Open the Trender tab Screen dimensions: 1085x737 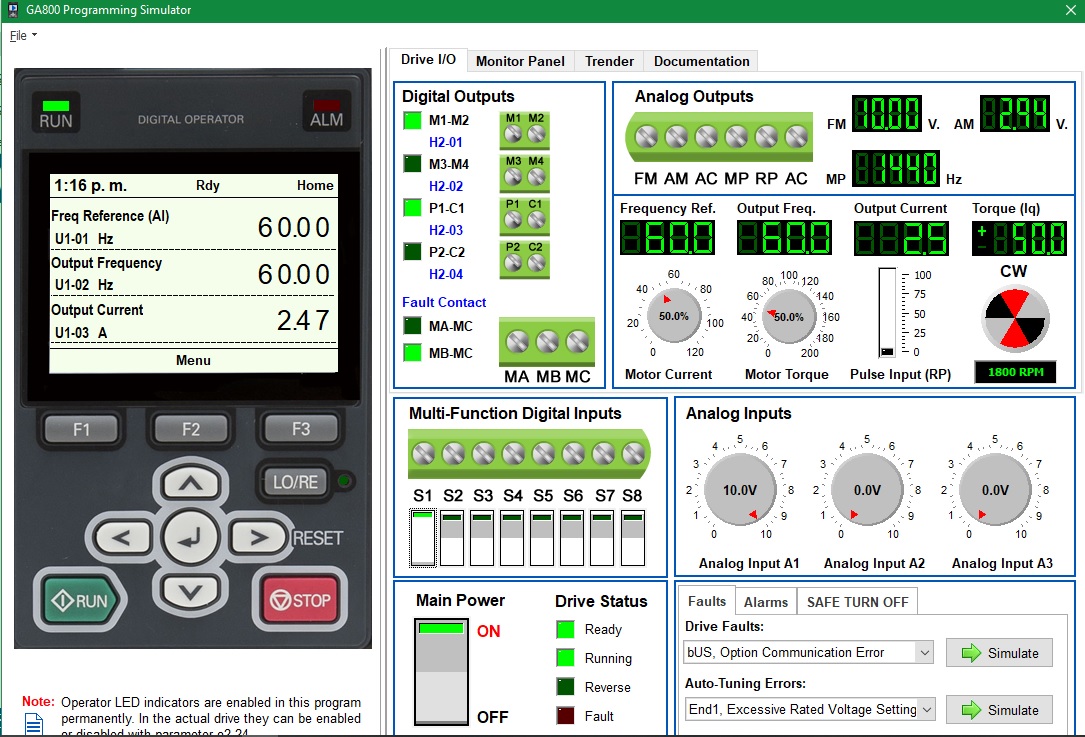click(x=609, y=61)
